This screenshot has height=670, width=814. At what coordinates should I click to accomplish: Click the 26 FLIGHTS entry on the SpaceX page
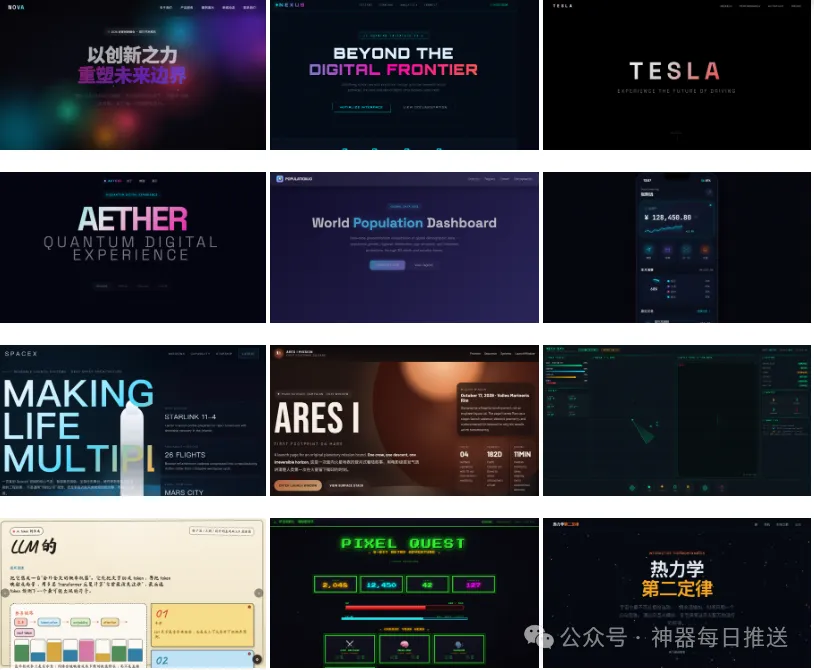point(185,455)
